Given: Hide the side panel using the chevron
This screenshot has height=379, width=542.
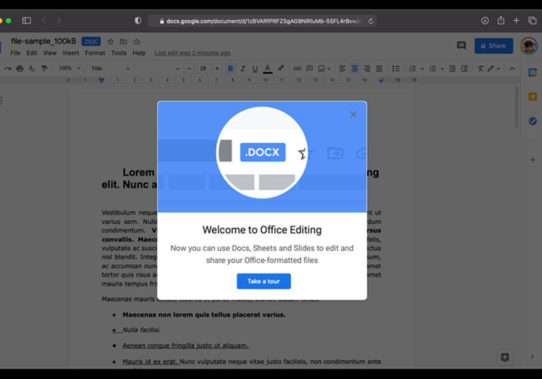Looking at the screenshot, I should [532, 356].
